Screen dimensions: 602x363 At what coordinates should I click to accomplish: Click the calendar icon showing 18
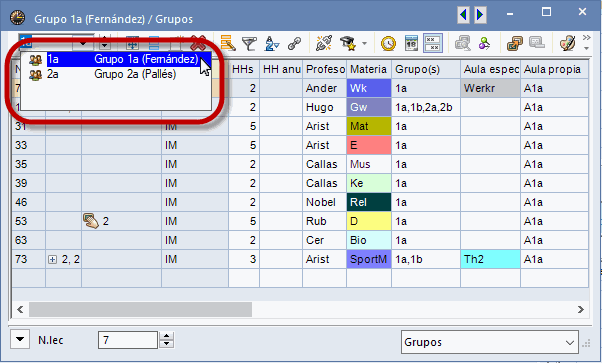[x=411, y=43]
